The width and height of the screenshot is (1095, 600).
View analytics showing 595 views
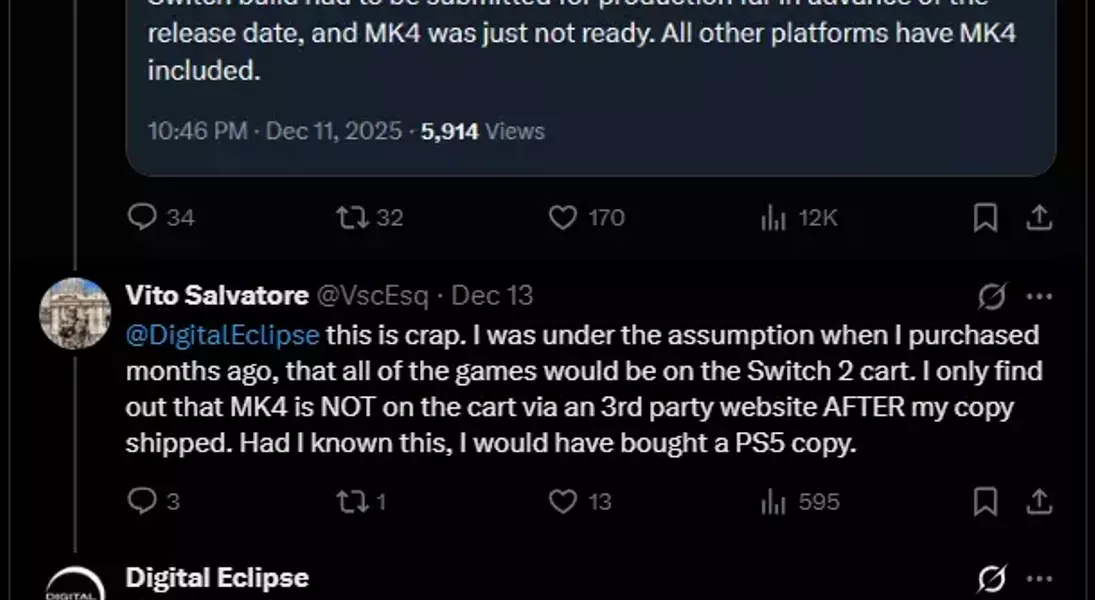[773, 501]
